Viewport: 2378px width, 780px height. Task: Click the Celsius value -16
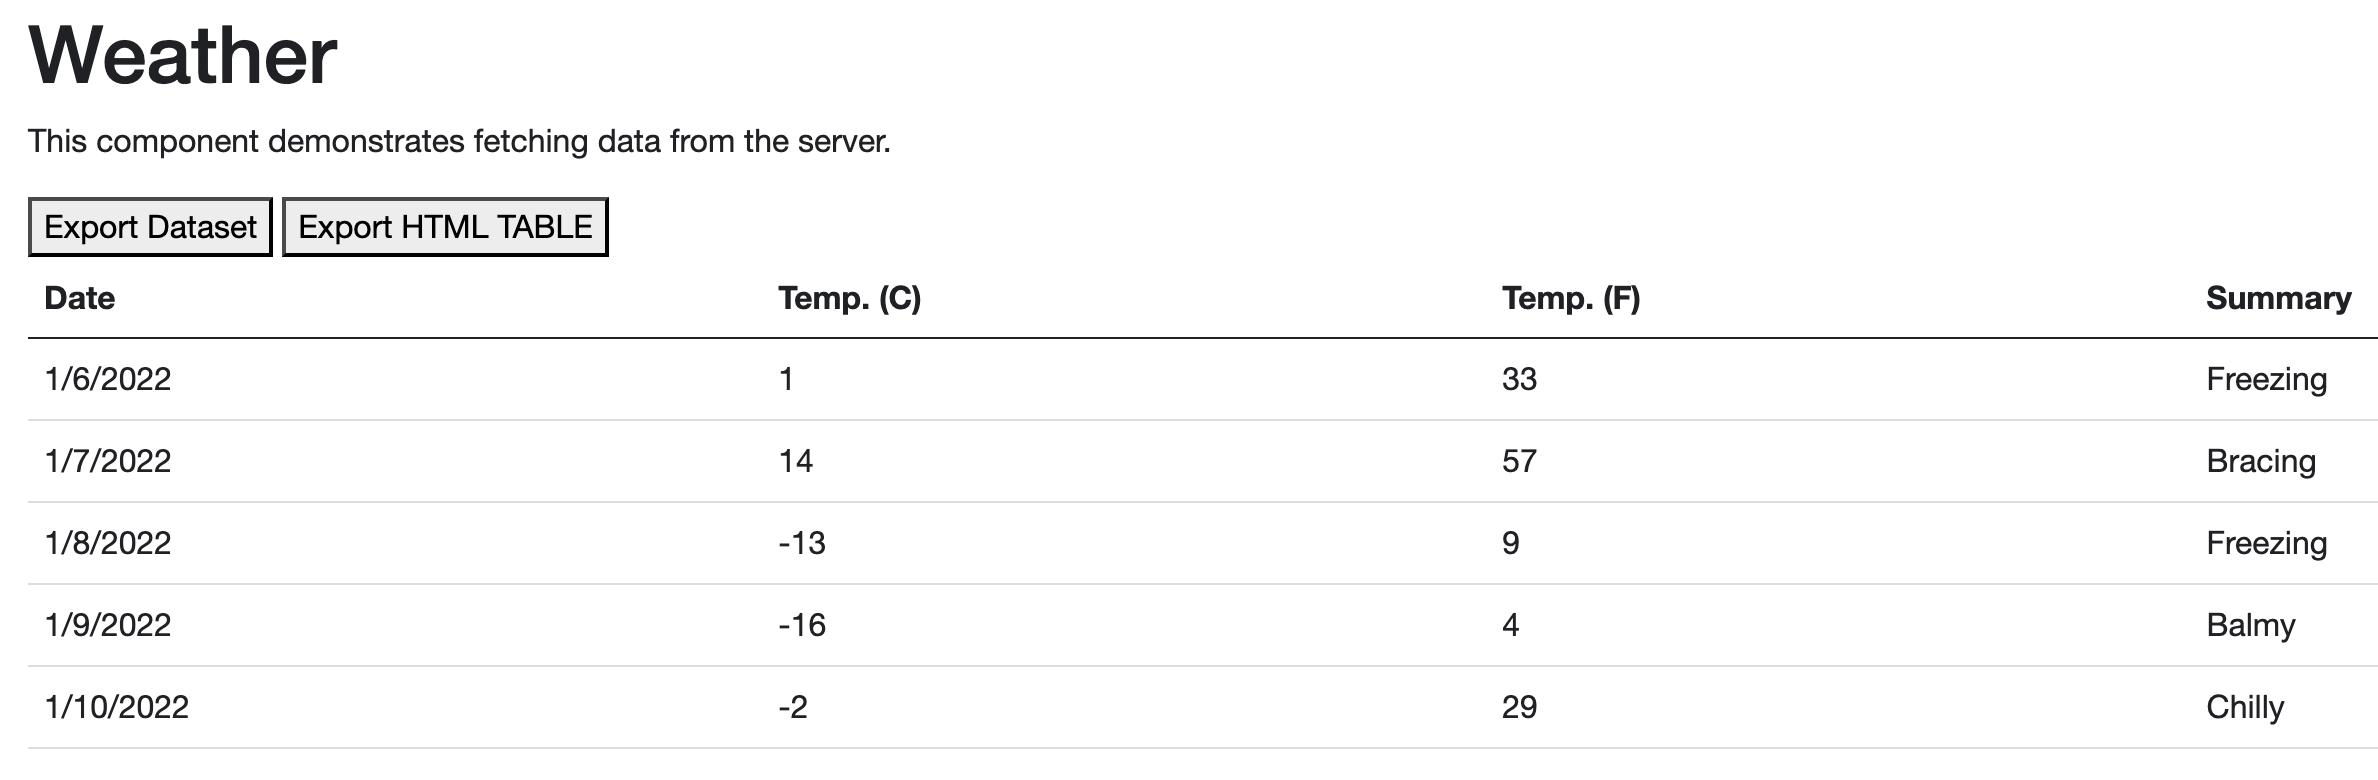802,625
